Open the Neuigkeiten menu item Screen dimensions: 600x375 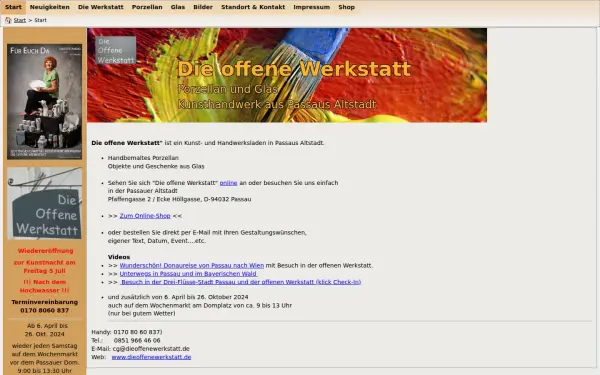pos(50,7)
